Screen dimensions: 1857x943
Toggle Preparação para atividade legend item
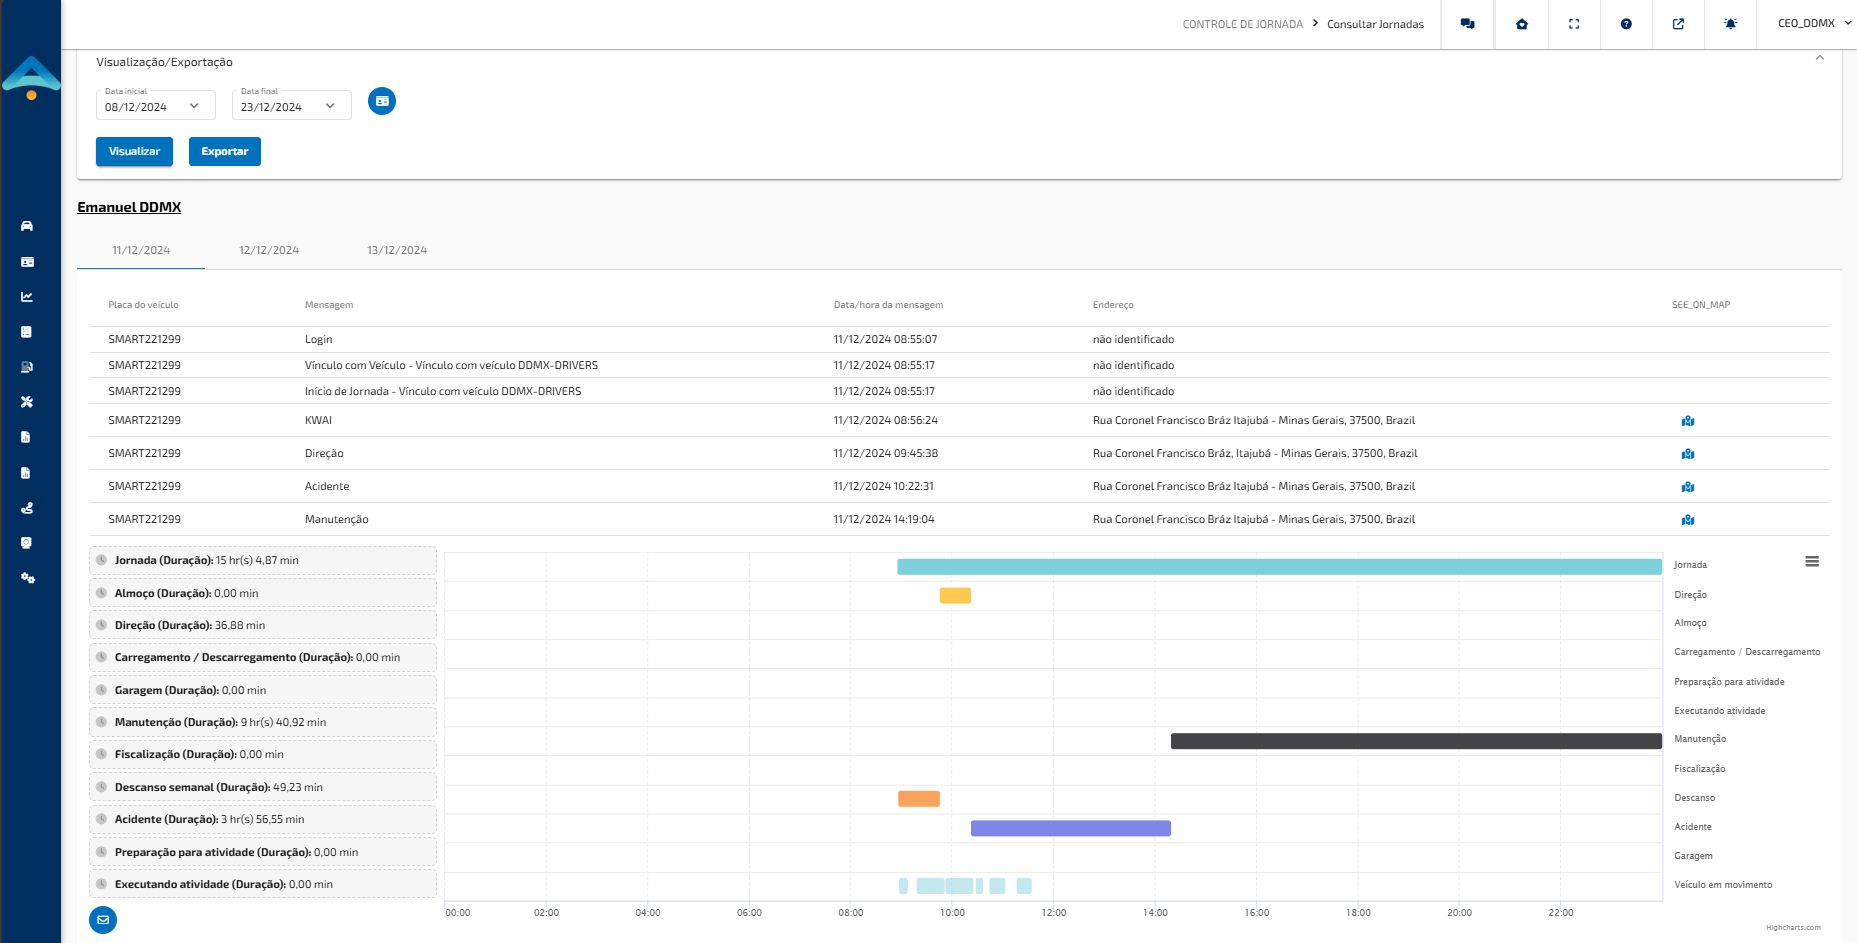(x=1729, y=682)
